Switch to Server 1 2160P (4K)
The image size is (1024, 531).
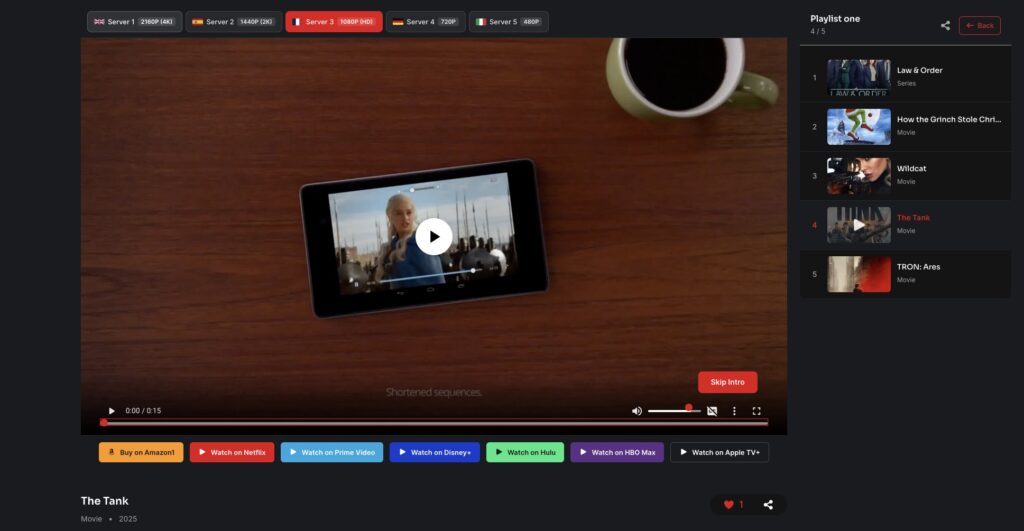[x=134, y=22]
